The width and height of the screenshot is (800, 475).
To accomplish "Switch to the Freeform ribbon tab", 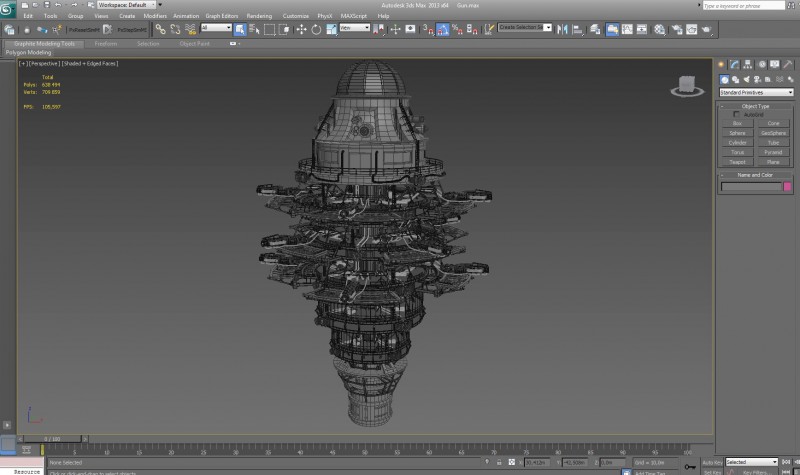I will (x=105, y=44).
